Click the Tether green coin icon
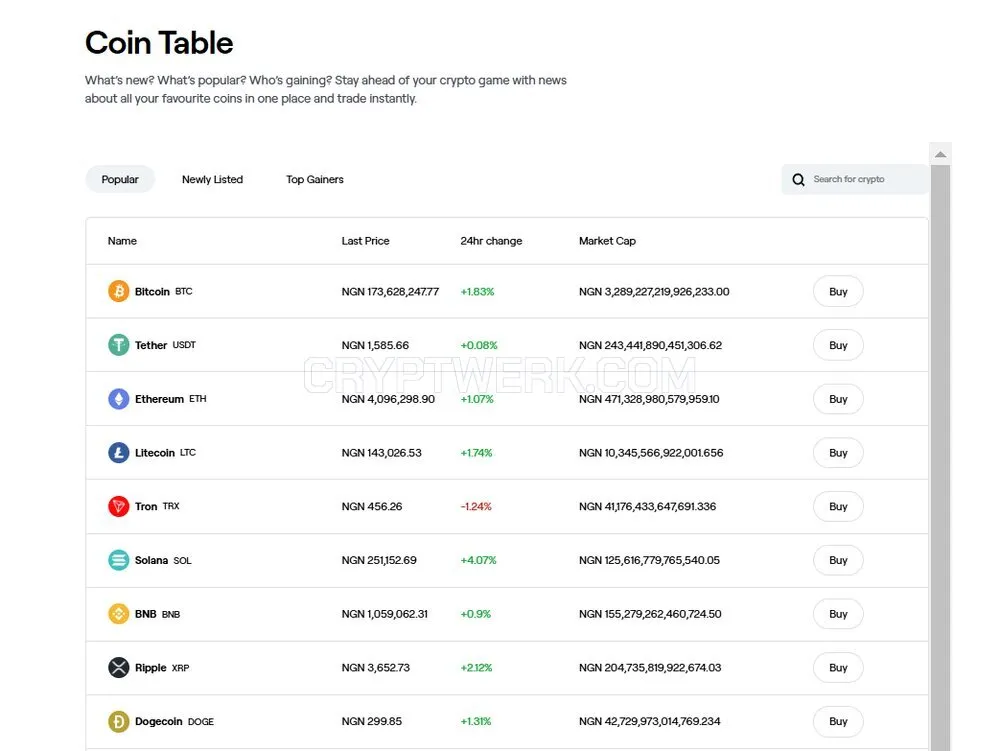 click(119, 345)
